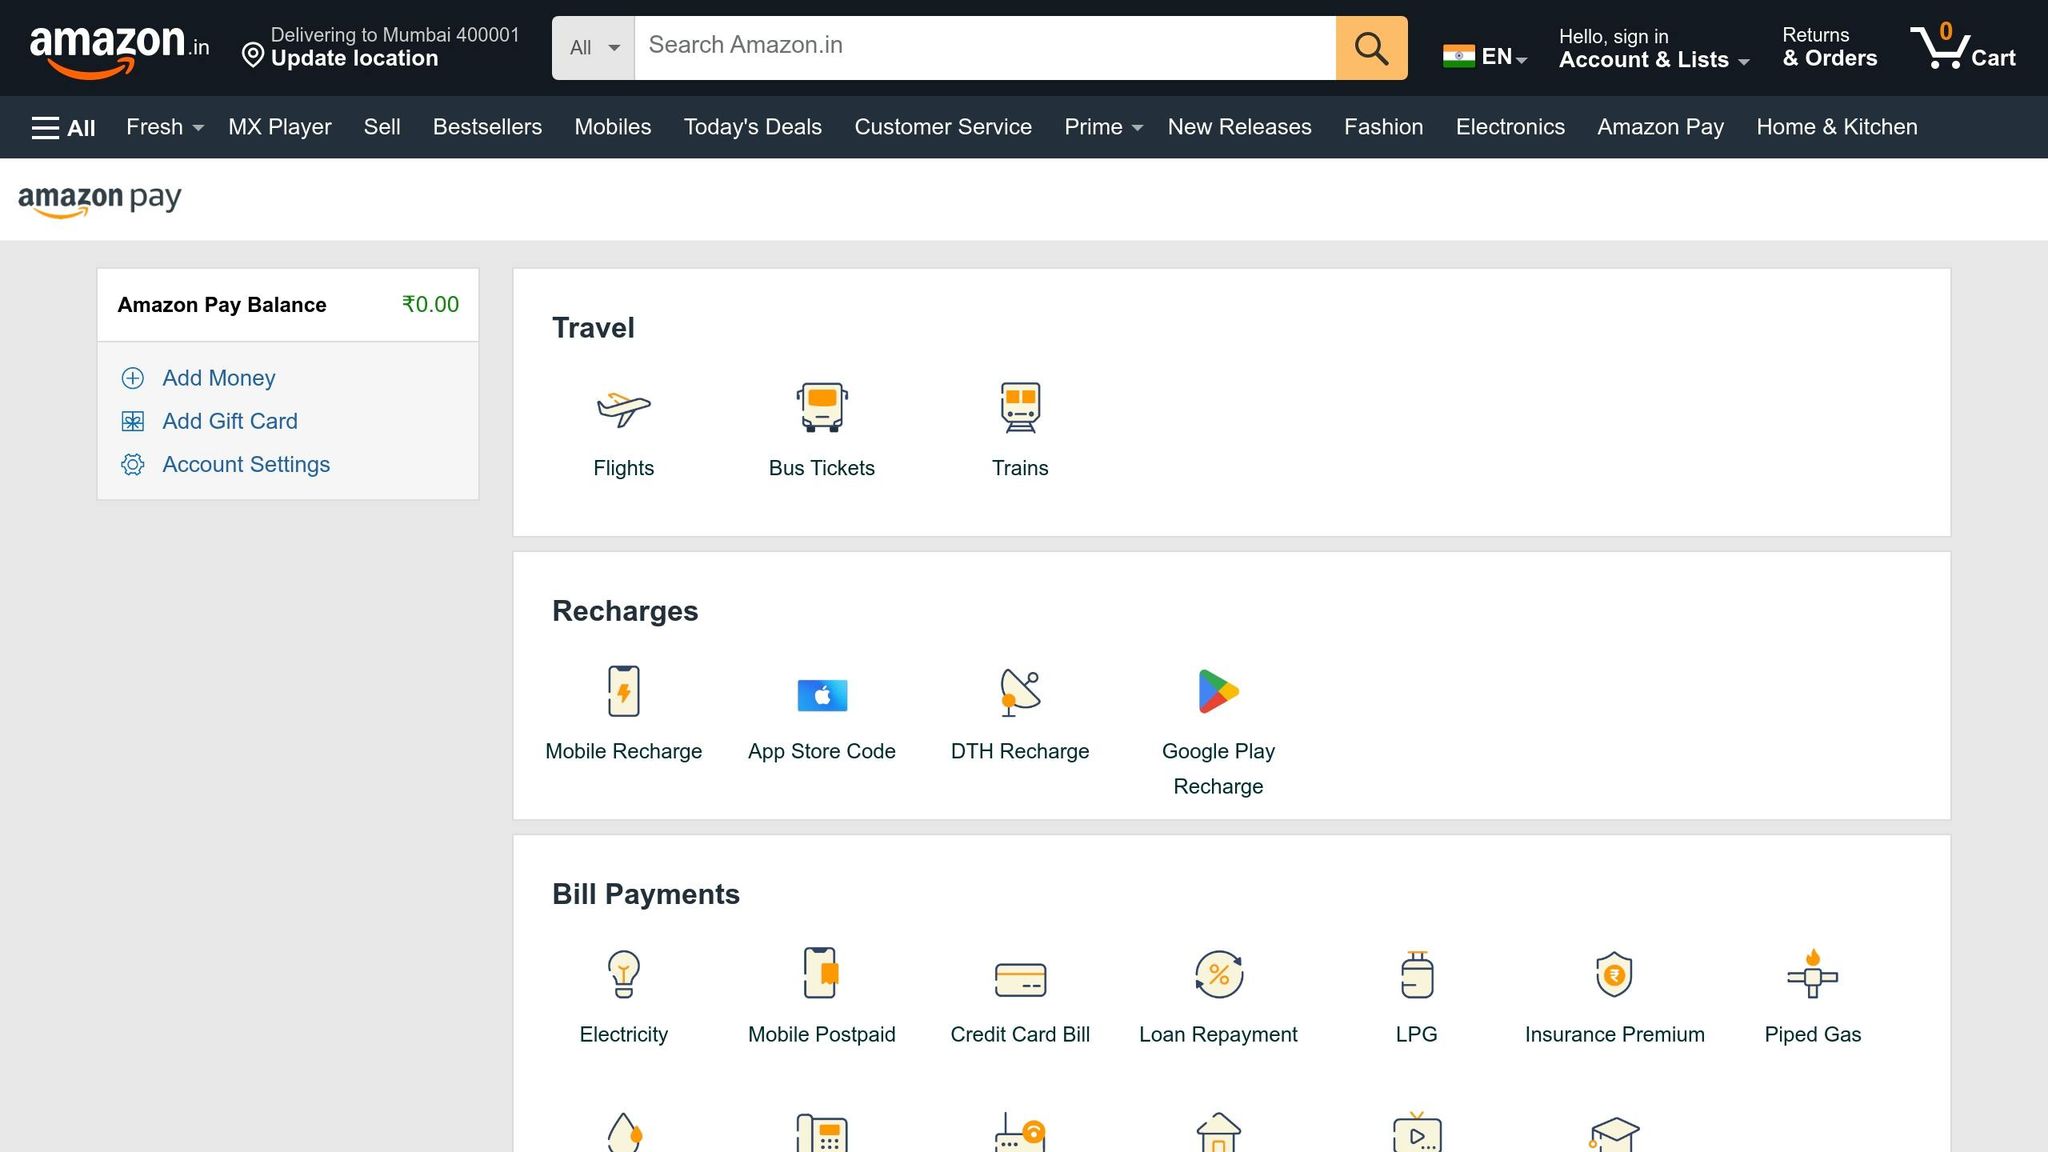The width and height of the screenshot is (2048, 1152).
Task: Open the Customer Service menu item
Action: pyautogui.click(x=942, y=127)
